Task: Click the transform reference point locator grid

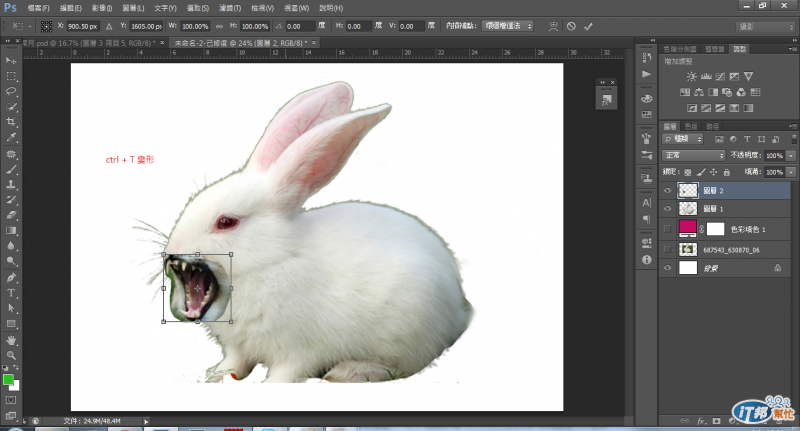Action: [x=46, y=26]
